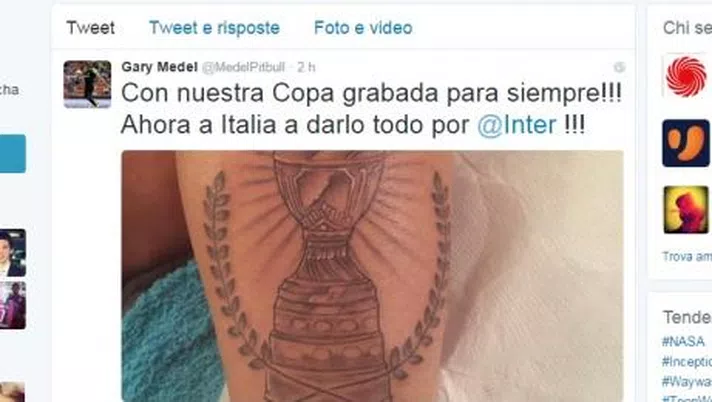The height and width of the screenshot is (402, 712).
Task: Open the #Inception trending hashtag
Action: [x=687, y=362]
